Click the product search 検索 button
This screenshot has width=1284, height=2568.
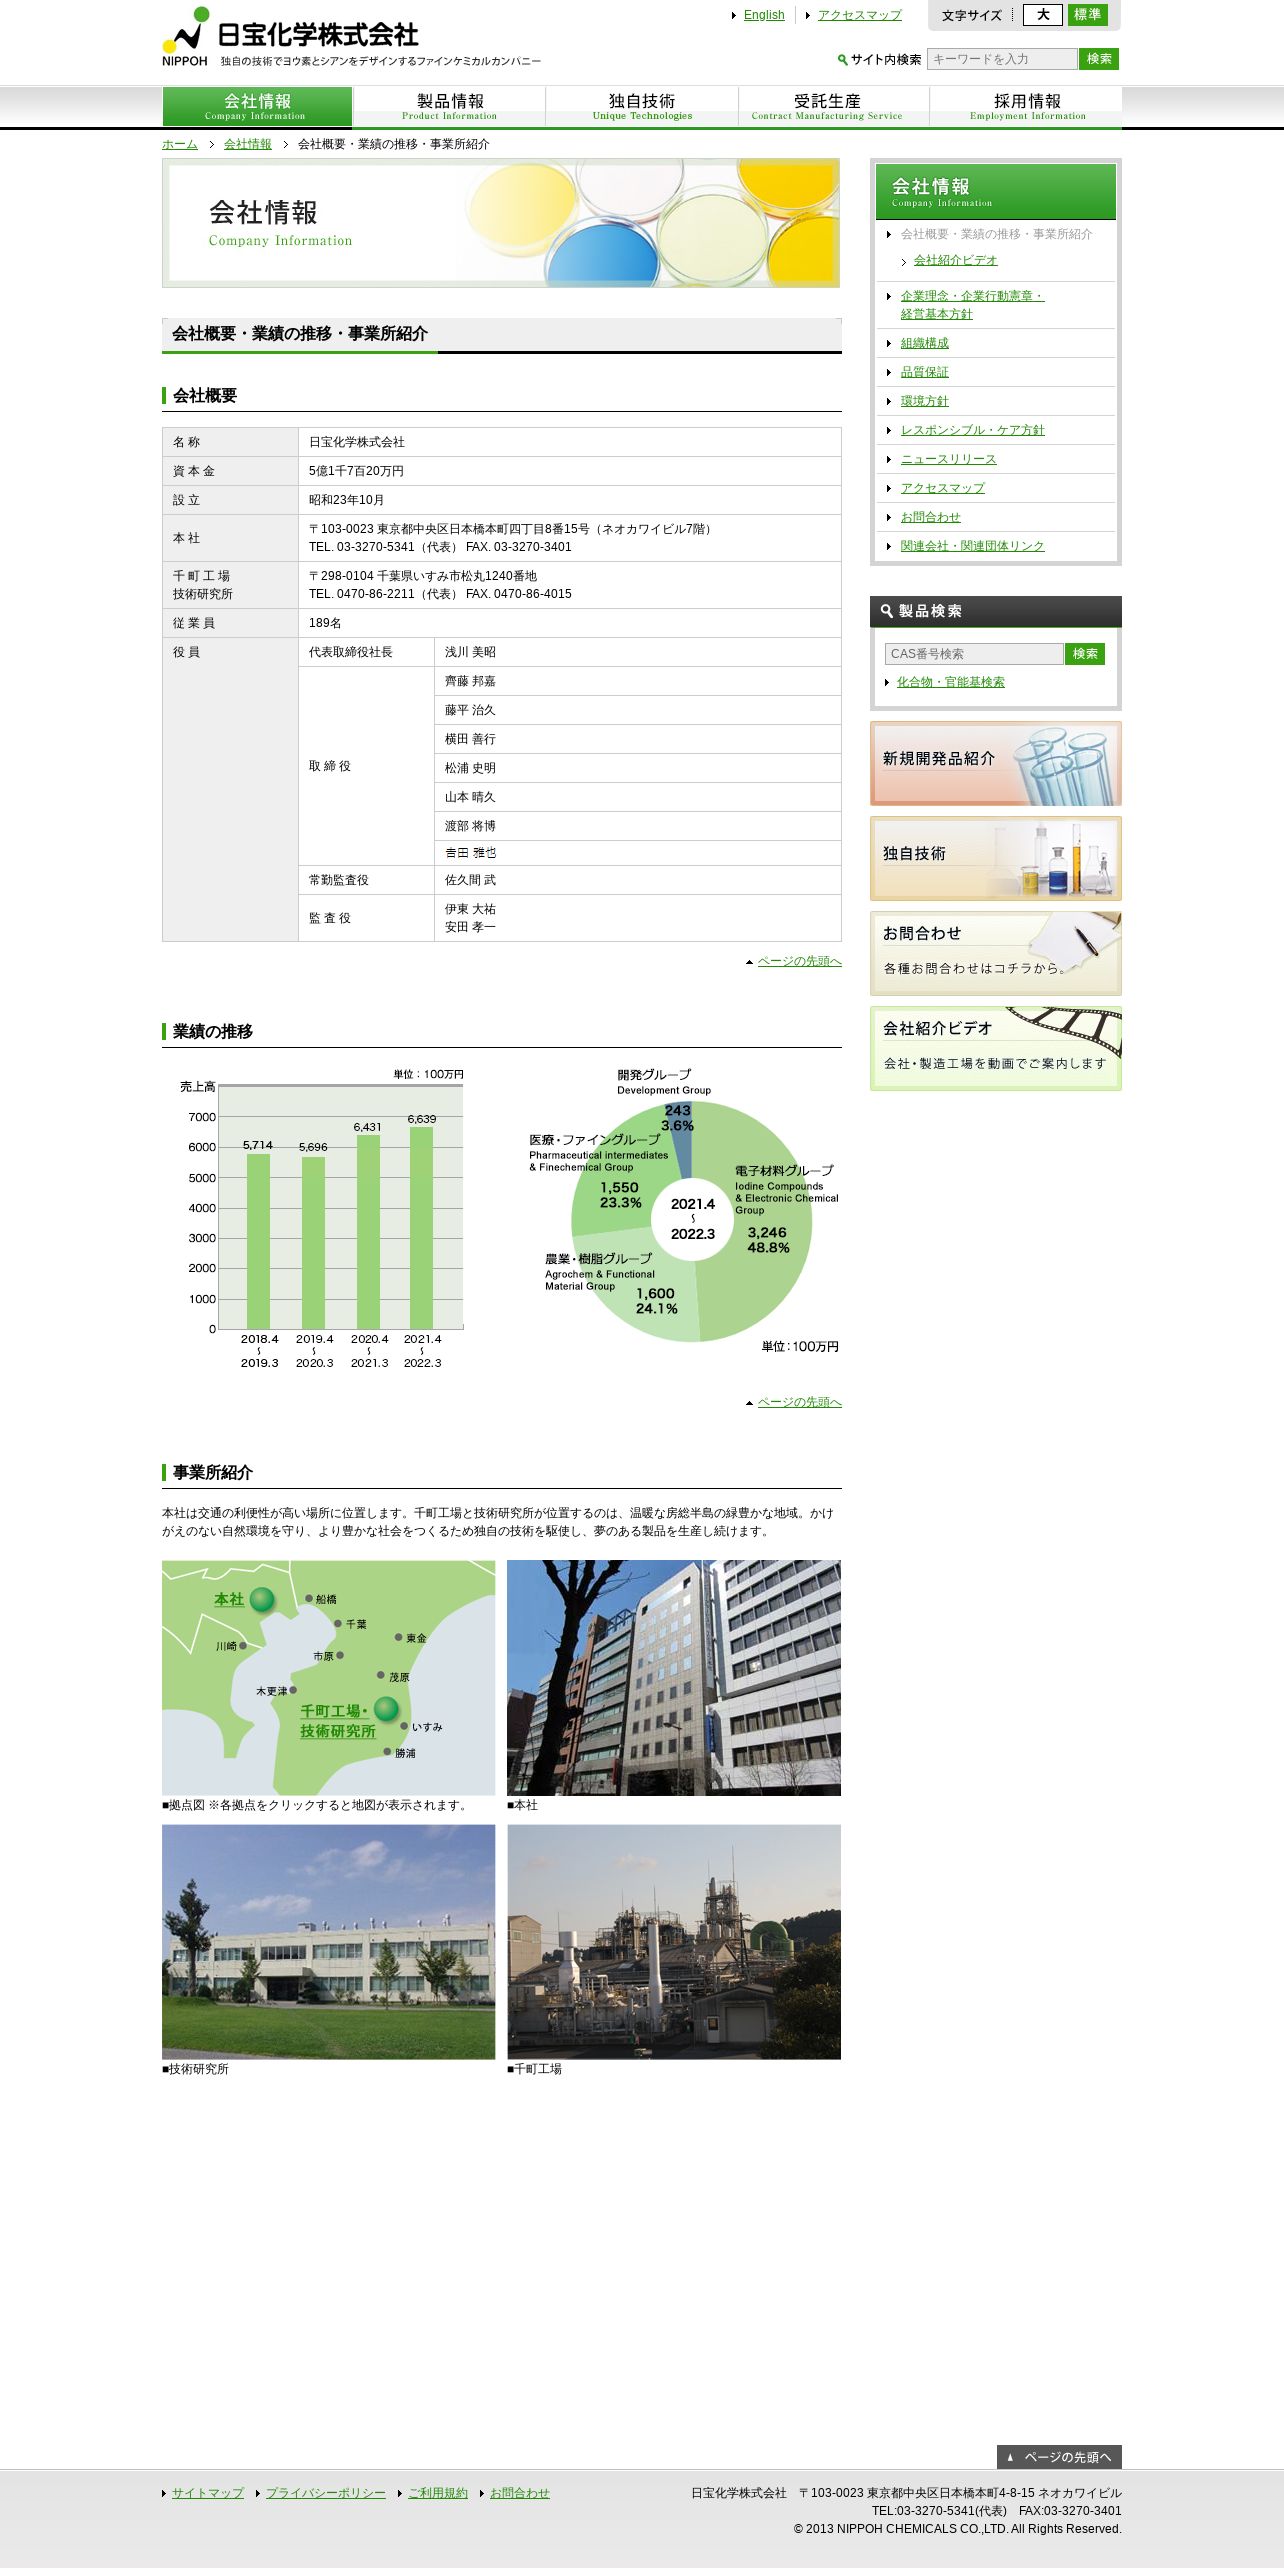(x=1085, y=654)
